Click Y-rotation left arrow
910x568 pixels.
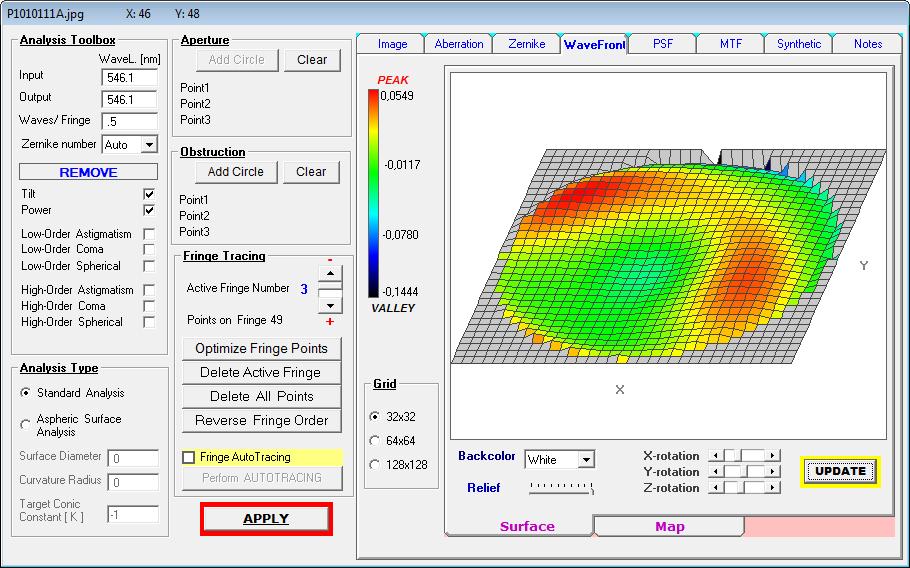pyautogui.click(x=716, y=472)
